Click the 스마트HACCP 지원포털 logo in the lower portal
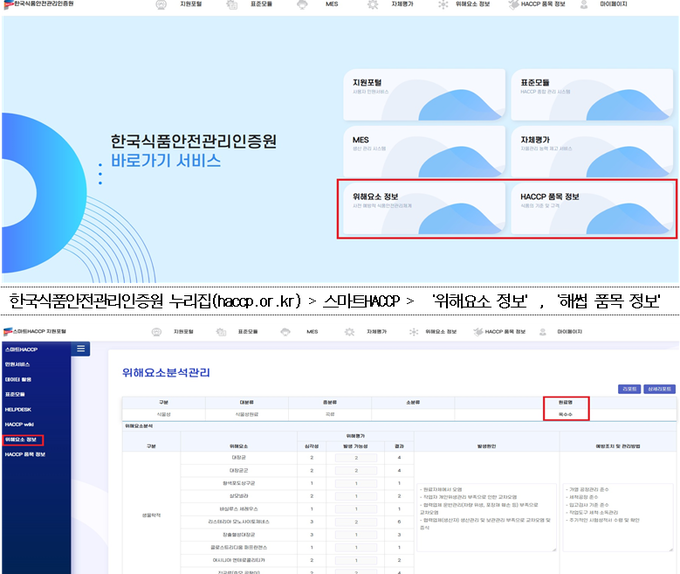The height and width of the screenshot is (574, 680). pos(35,331)
